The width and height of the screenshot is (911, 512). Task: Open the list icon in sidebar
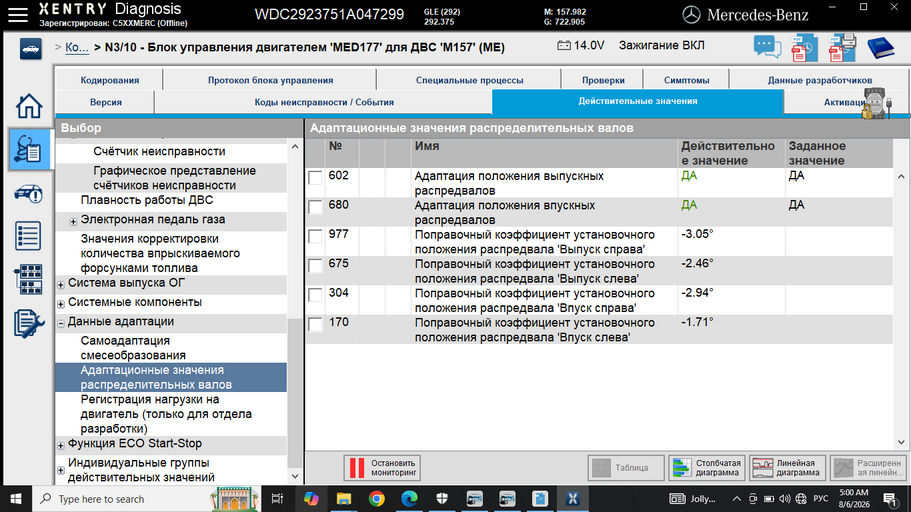(x=28, y=236)
